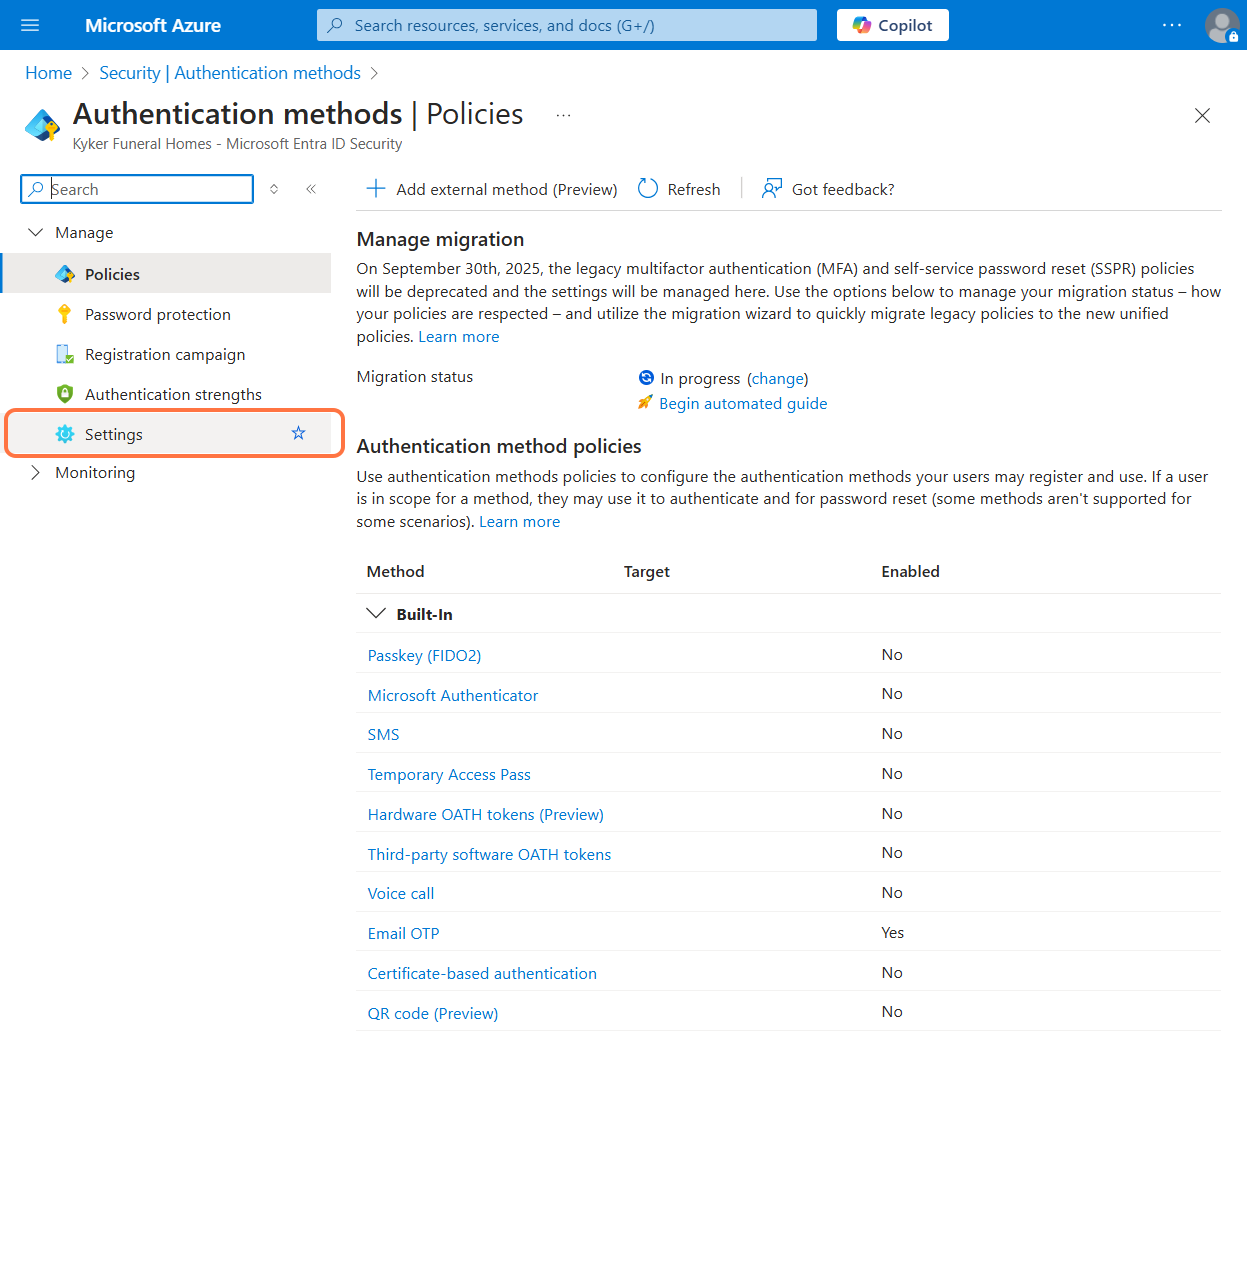
Task: Collapse the Built-In methods group
Action: point(376,613)
